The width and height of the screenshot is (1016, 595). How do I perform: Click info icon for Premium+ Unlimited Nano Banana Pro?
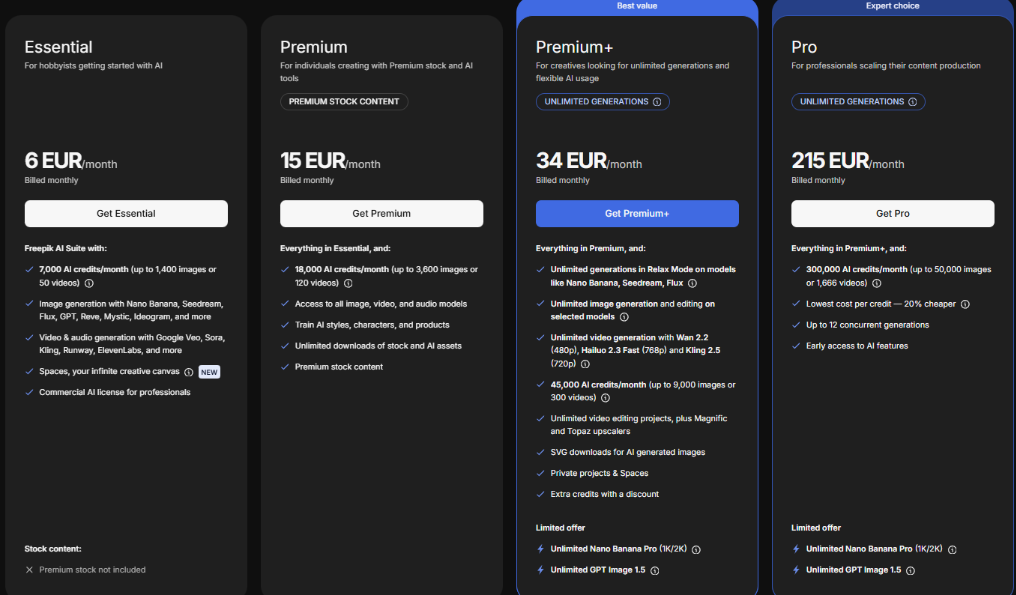point(696,549)
